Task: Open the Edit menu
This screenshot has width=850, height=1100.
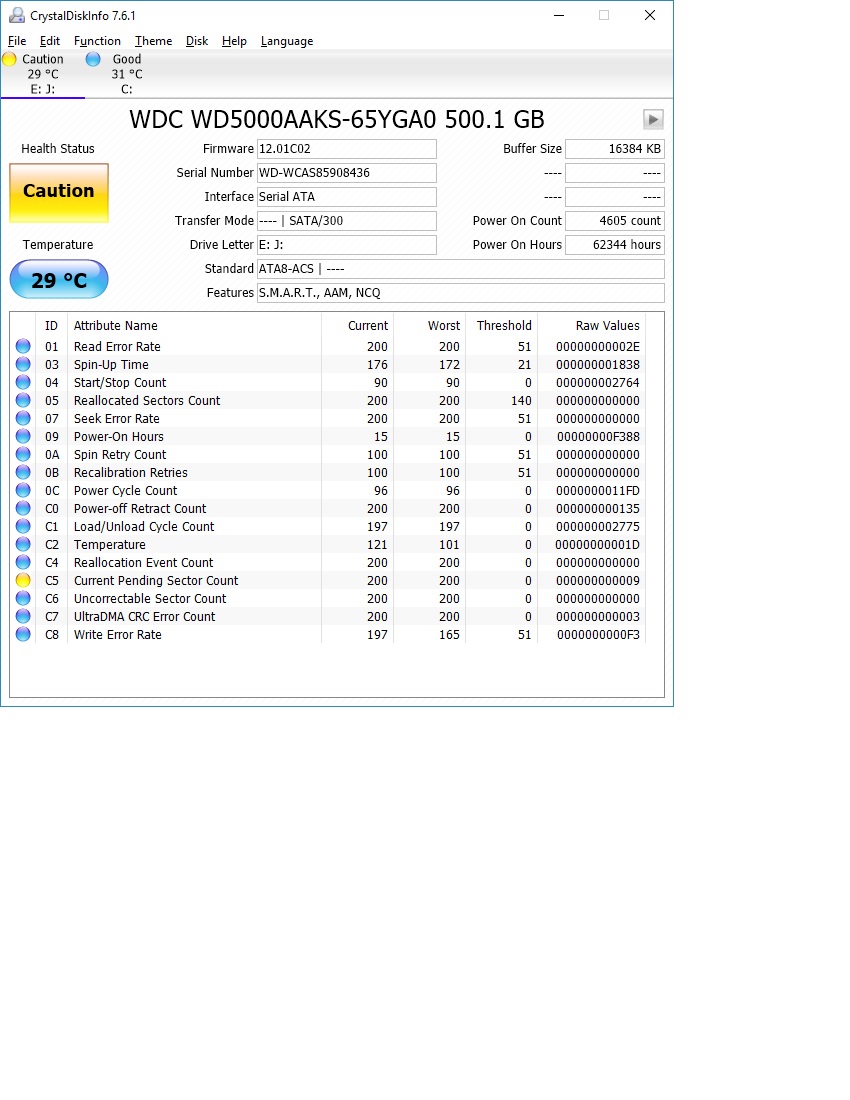Action: [x=50, y=41]
